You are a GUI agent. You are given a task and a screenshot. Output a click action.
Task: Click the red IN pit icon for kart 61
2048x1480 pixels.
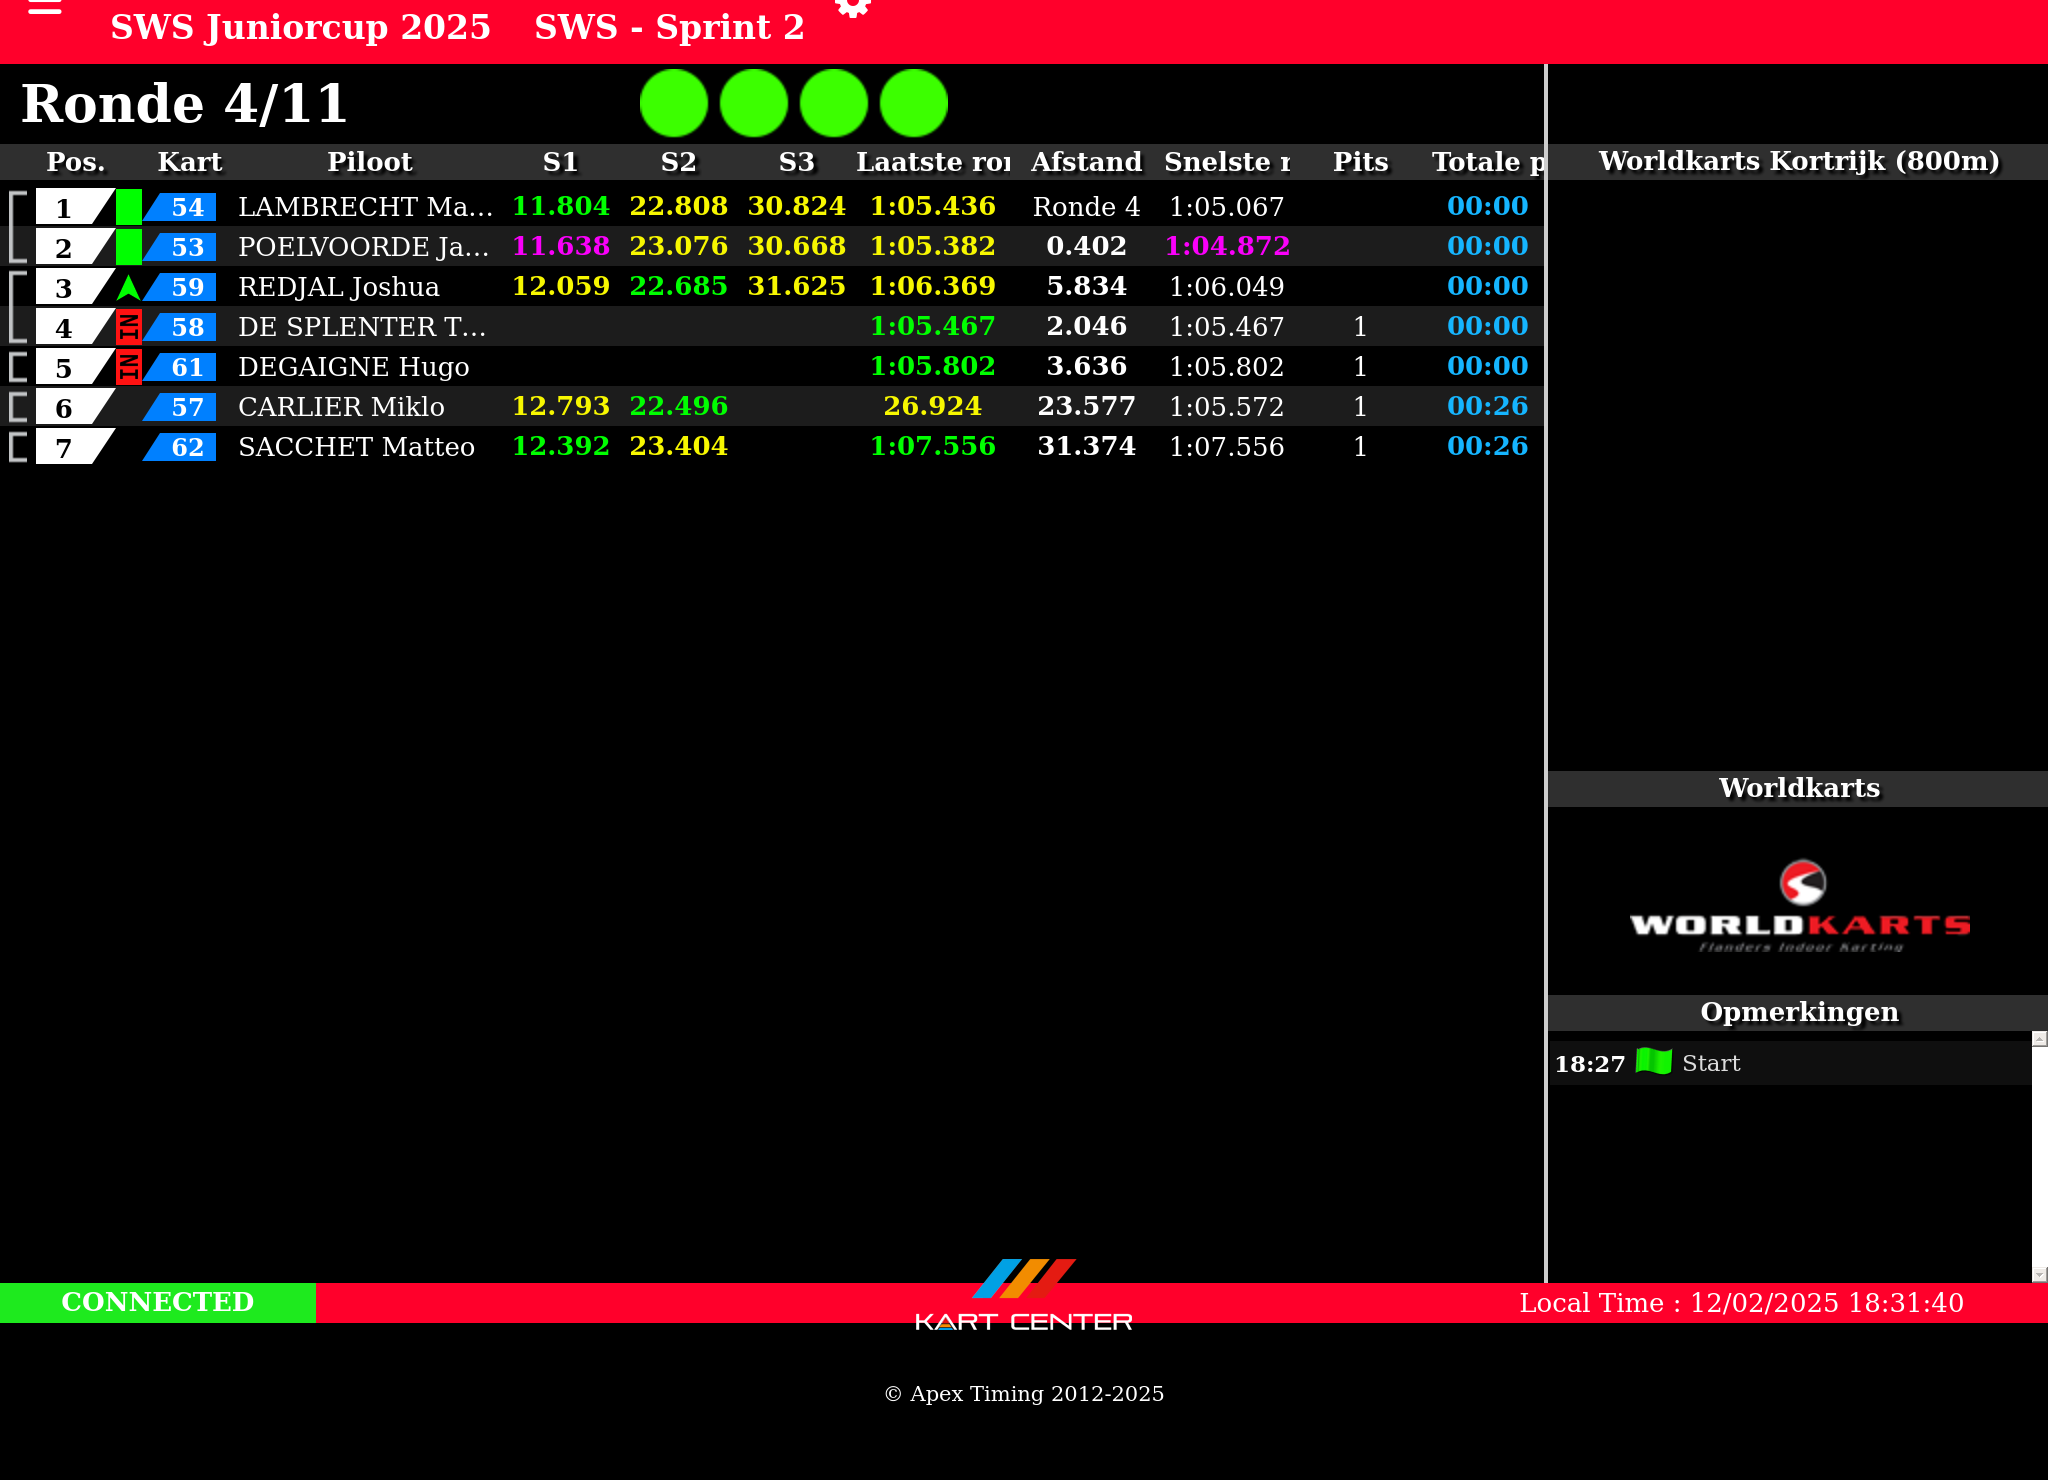tap(128, 367)
